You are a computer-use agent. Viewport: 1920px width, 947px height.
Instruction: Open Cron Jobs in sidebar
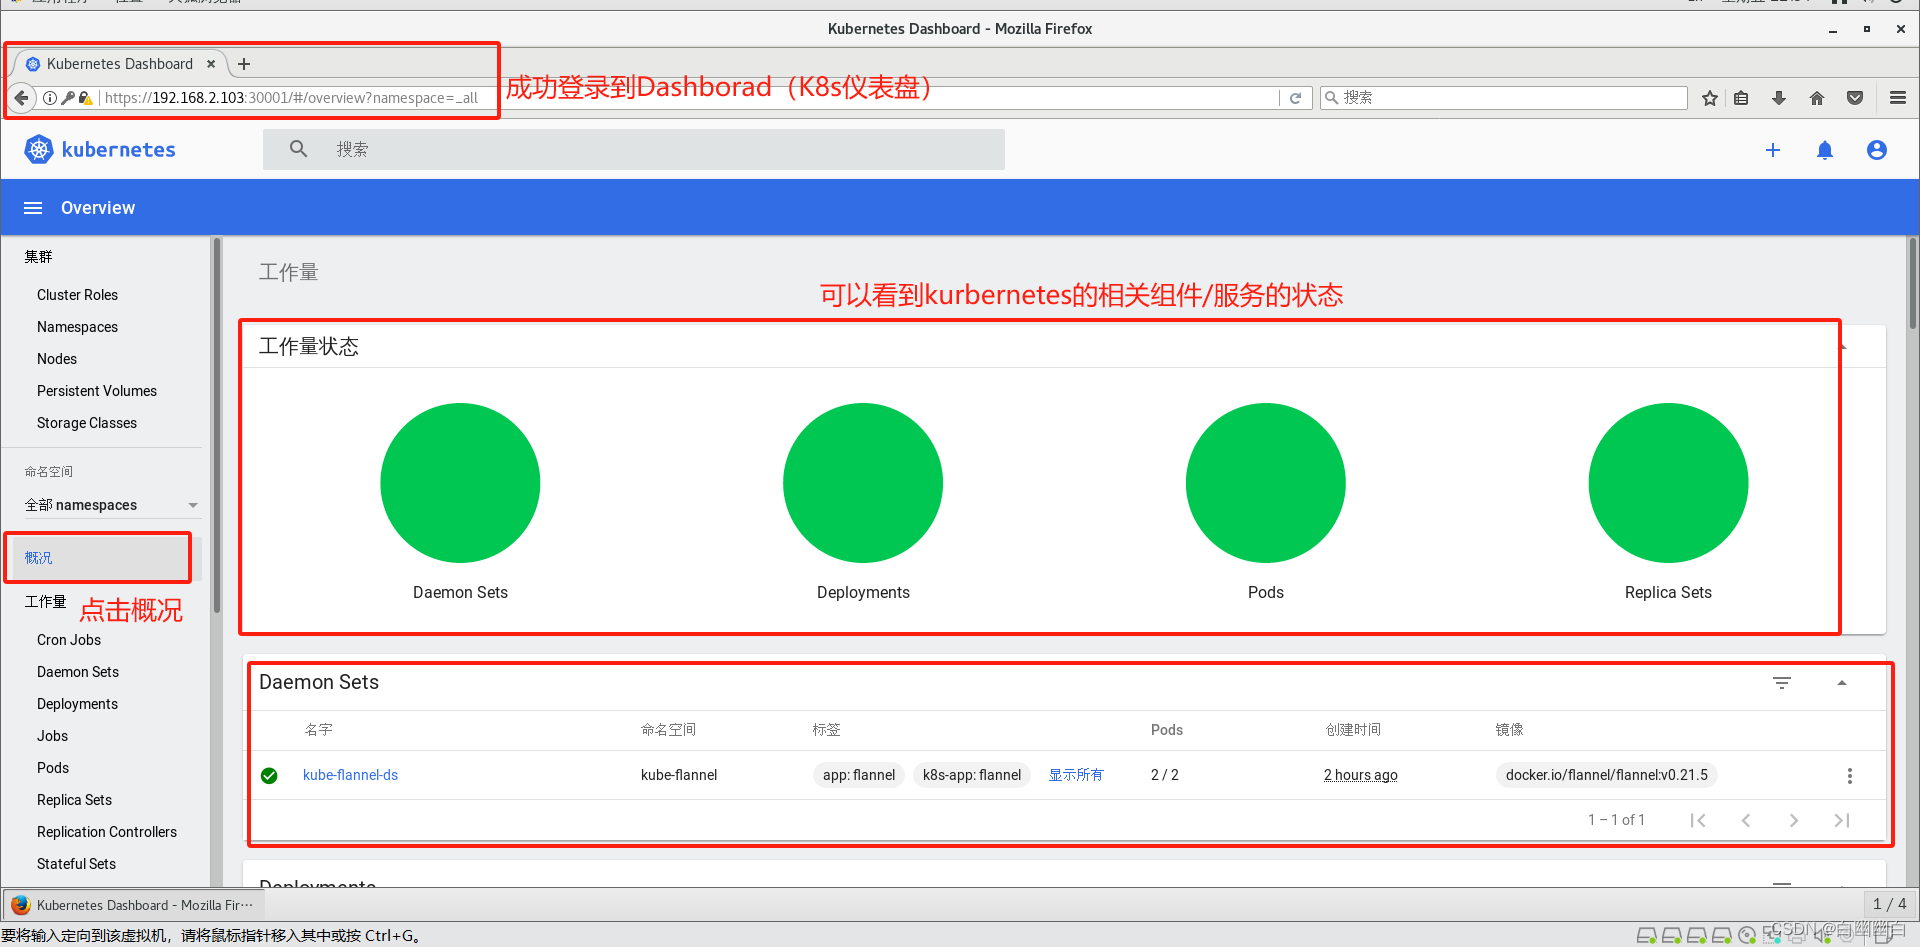(69, 640)
